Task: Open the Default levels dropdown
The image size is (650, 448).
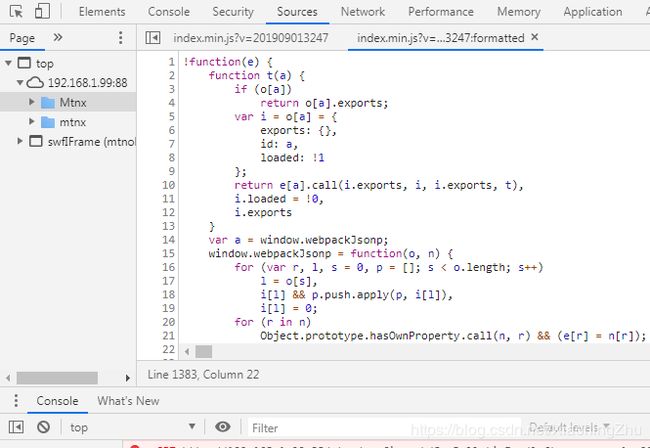Action: point(569,427)
